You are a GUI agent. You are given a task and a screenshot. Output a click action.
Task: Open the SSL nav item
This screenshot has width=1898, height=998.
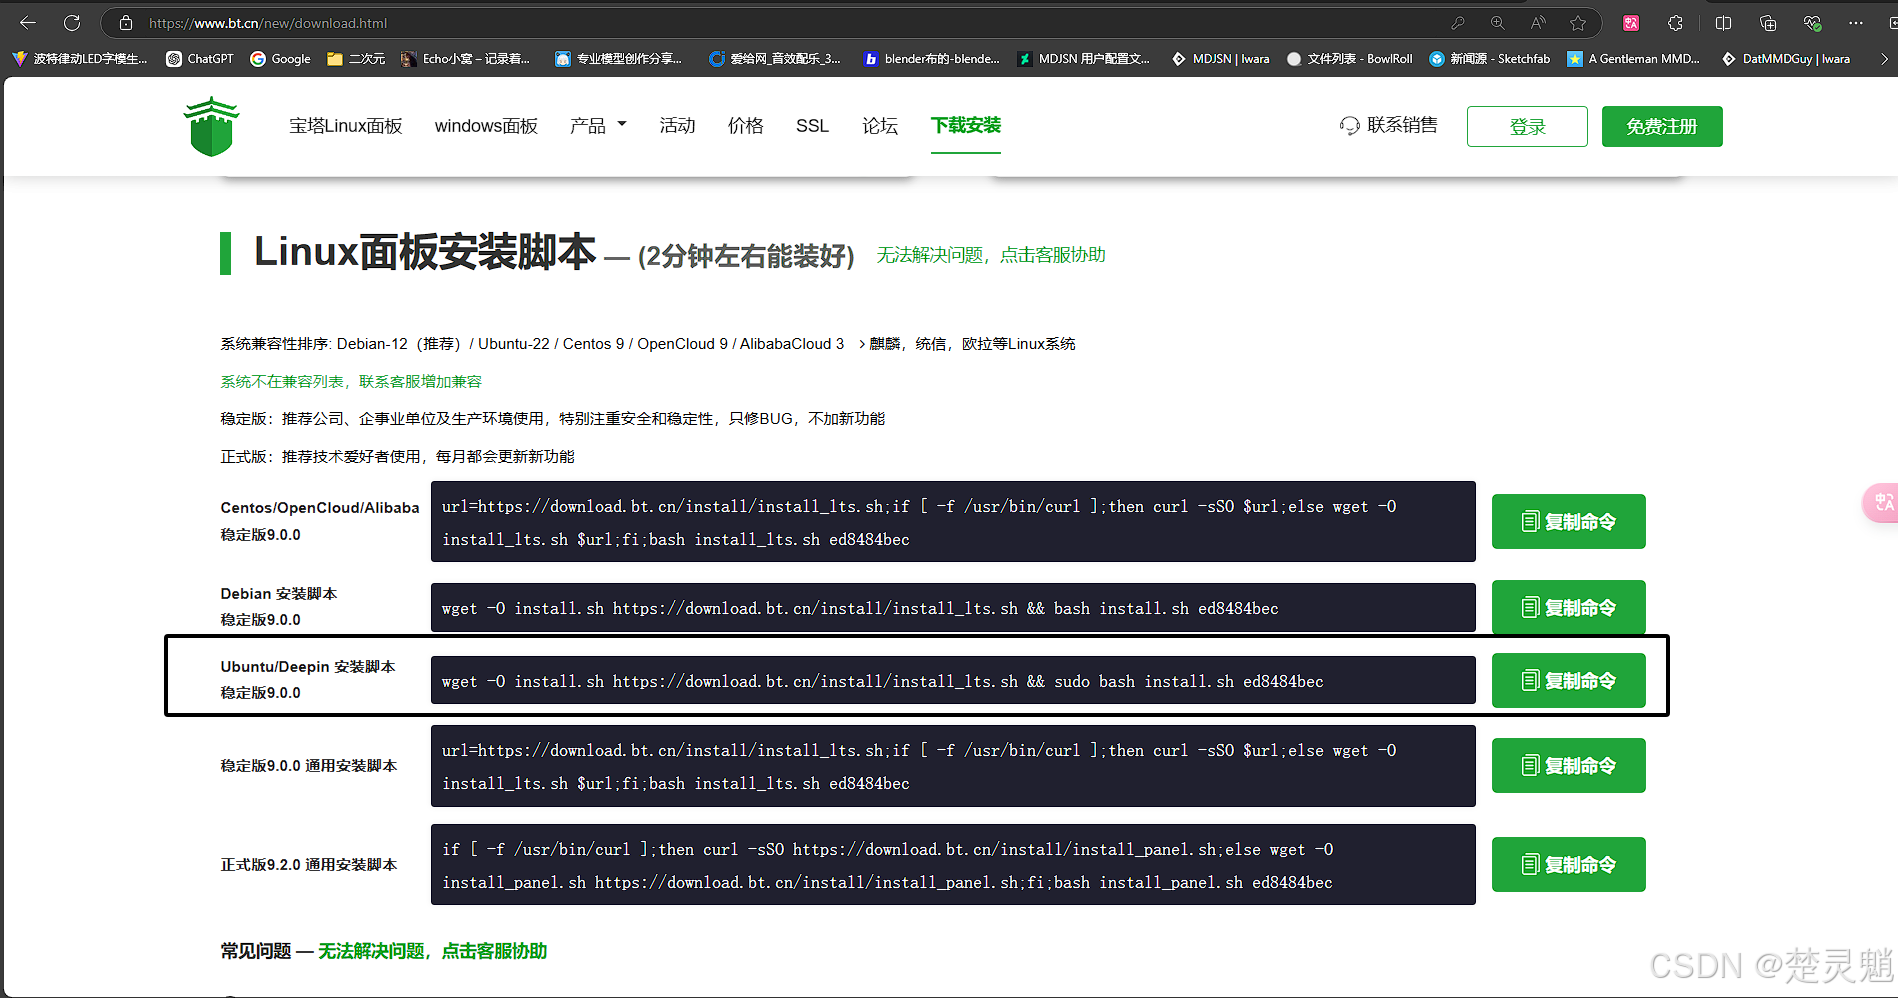812,126
